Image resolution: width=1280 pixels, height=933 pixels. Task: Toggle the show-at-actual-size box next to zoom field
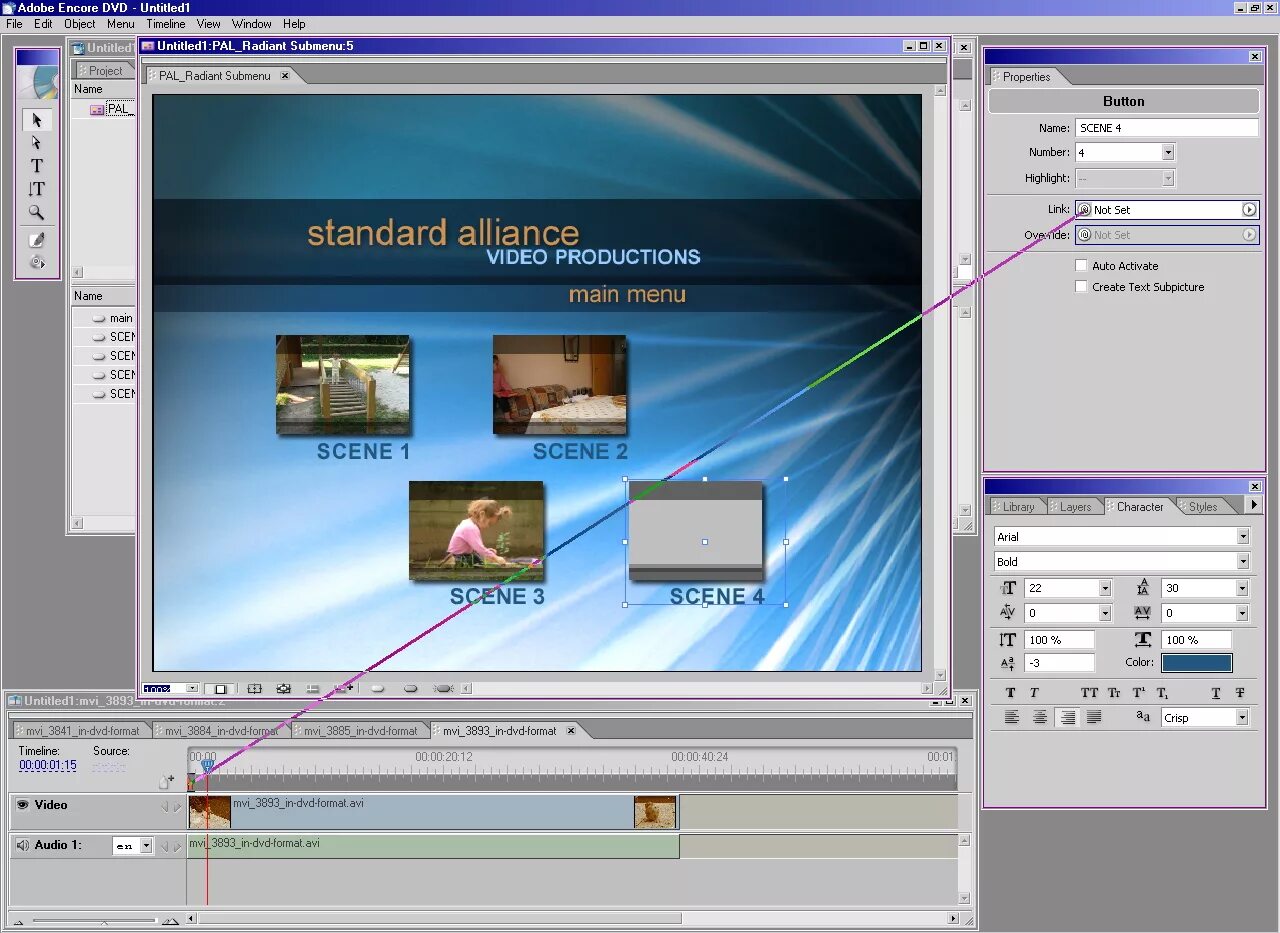[221, 688]
